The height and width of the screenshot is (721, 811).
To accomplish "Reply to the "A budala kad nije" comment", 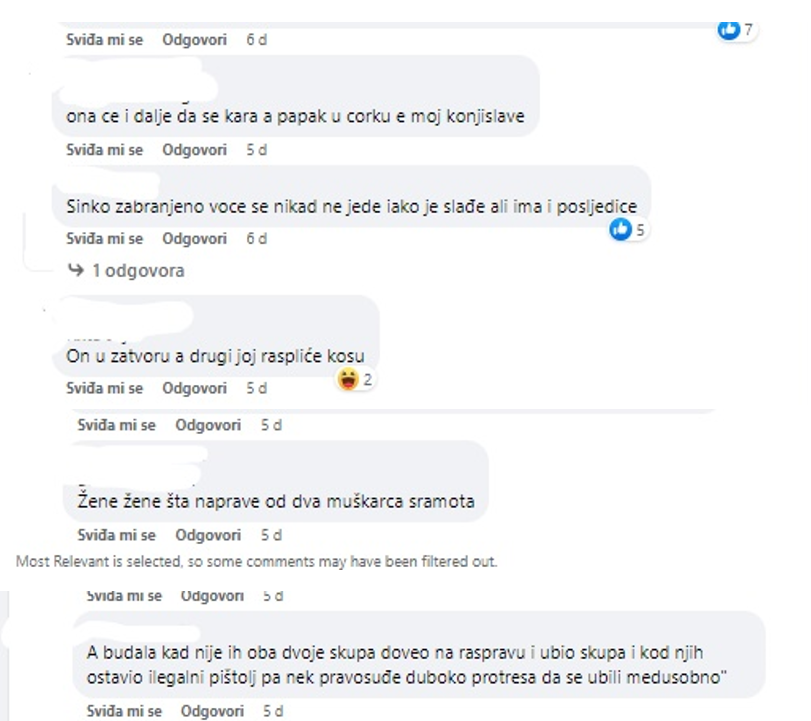I will tap(212, 711).
